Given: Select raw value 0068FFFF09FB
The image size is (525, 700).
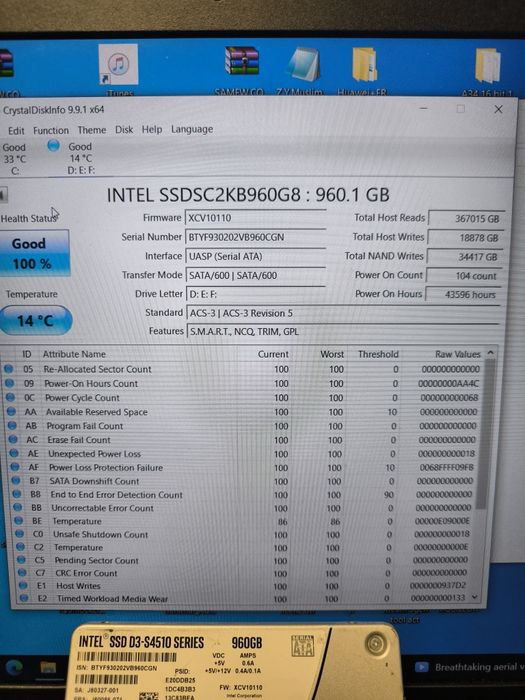Looking at the screenshot, I should [x=446, y=467].
